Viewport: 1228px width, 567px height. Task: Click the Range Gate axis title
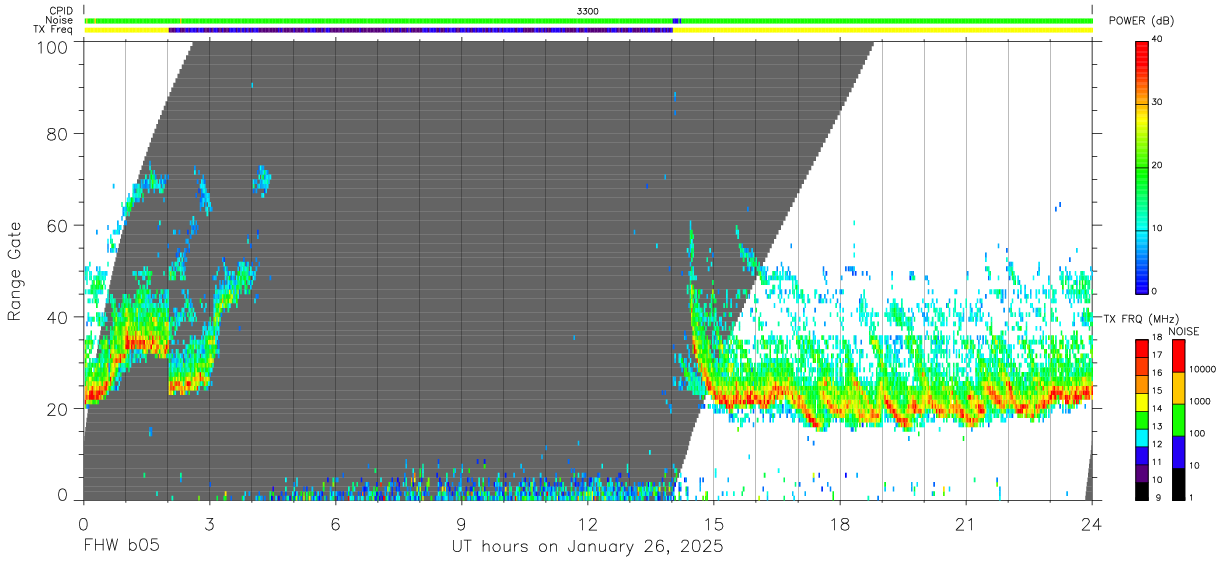[15, 272]
